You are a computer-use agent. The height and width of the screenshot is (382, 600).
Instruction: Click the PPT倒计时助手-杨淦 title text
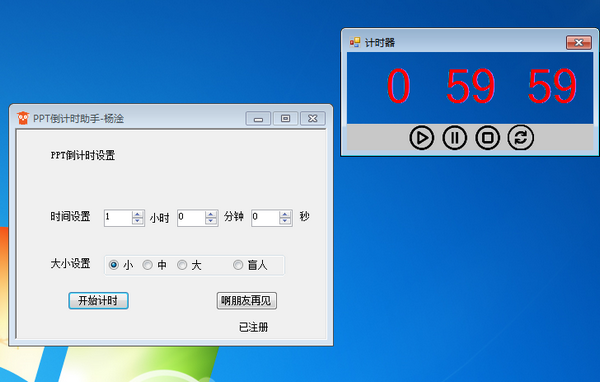coord(78,119)
